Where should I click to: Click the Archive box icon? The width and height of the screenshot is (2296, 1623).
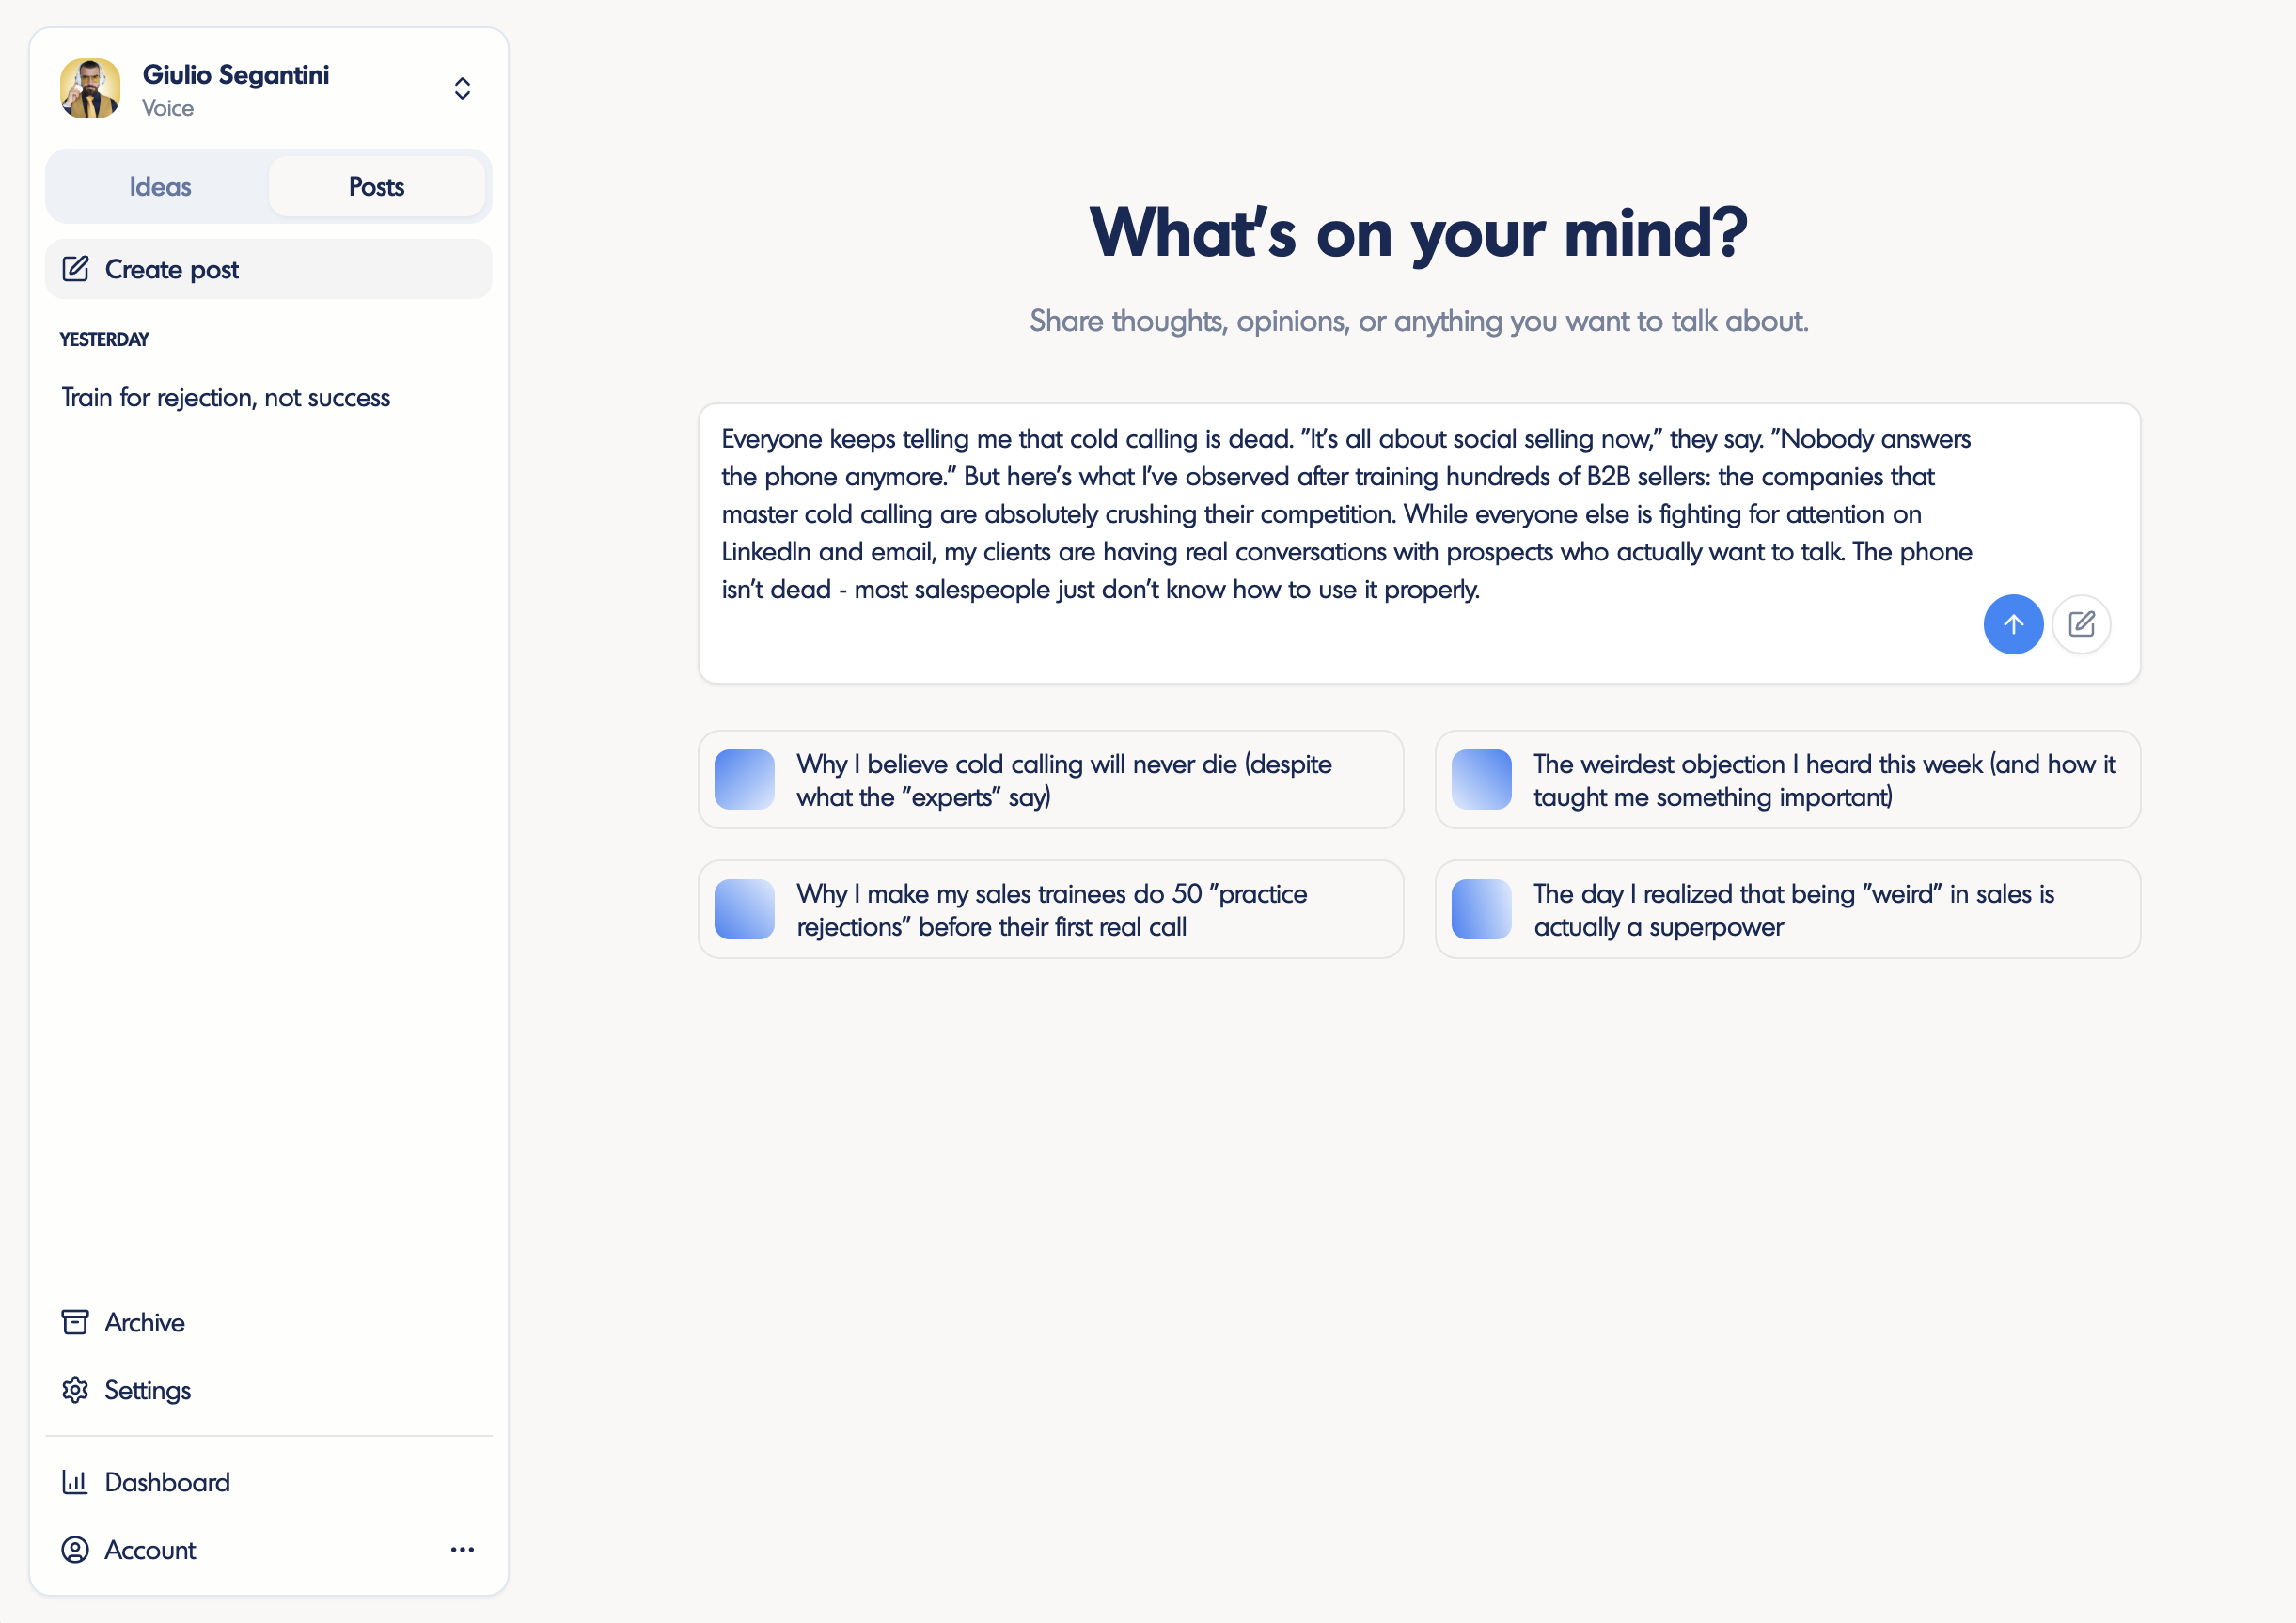tap(75, 1322)
